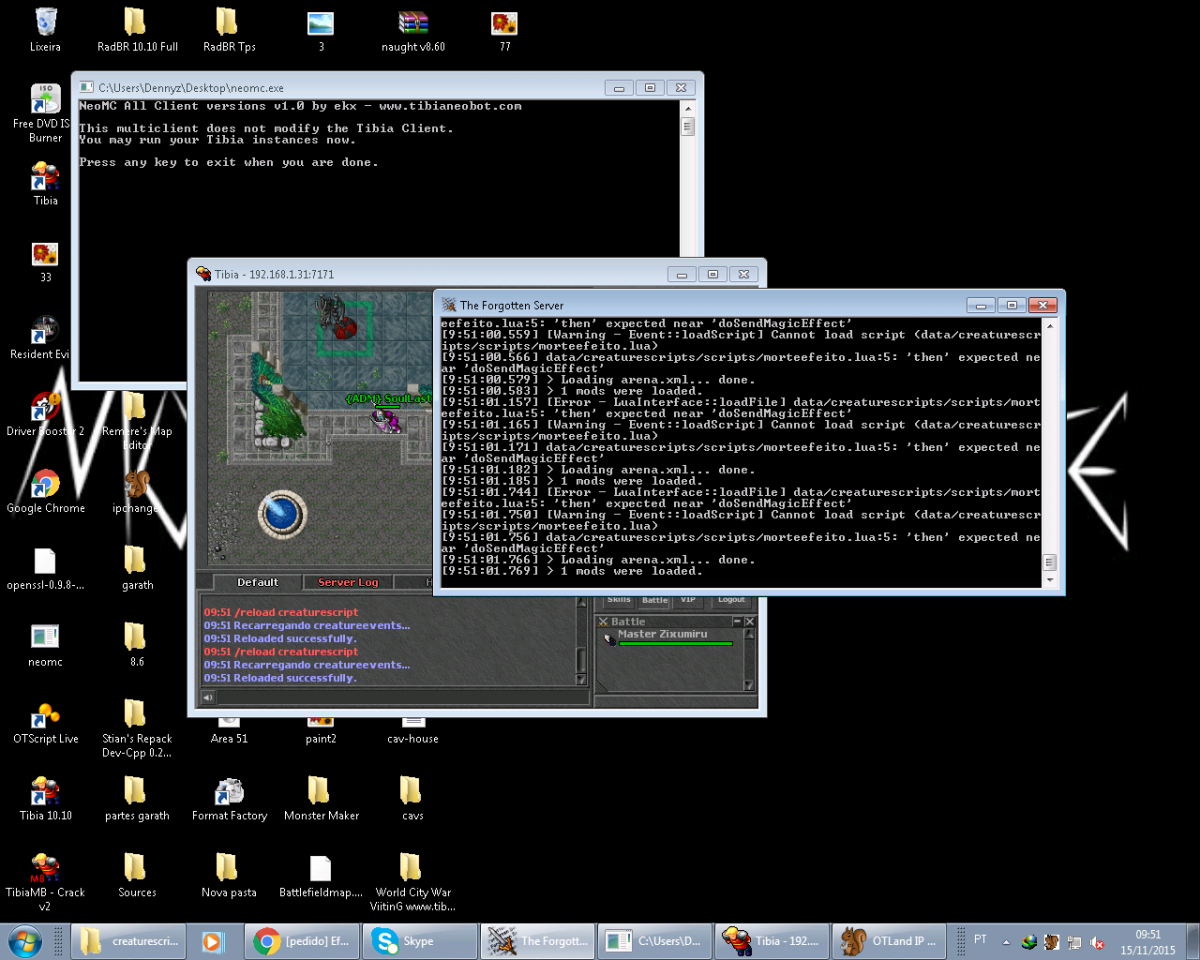1200x960 pixels.
Task: Open the Skills panel button
Action: click(x=619, y=600)
